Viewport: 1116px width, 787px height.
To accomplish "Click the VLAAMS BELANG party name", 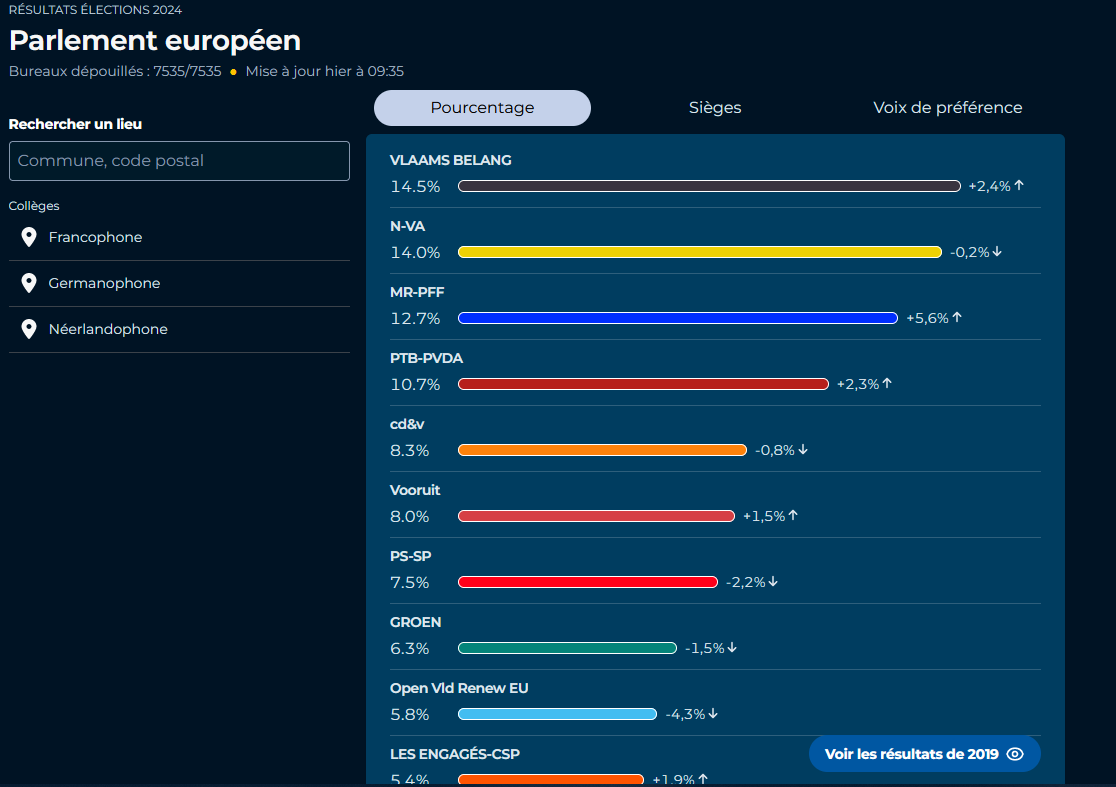I will coord(451,160).
